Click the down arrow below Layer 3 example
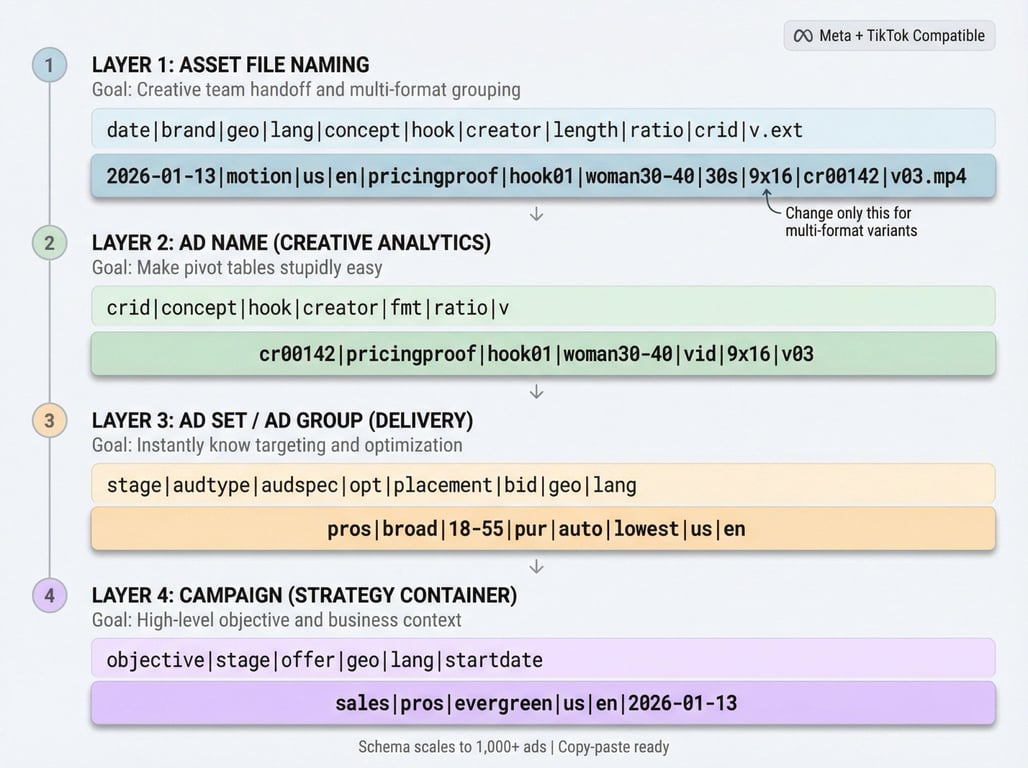The image size is (1028, 768). [x=536, y=567]
